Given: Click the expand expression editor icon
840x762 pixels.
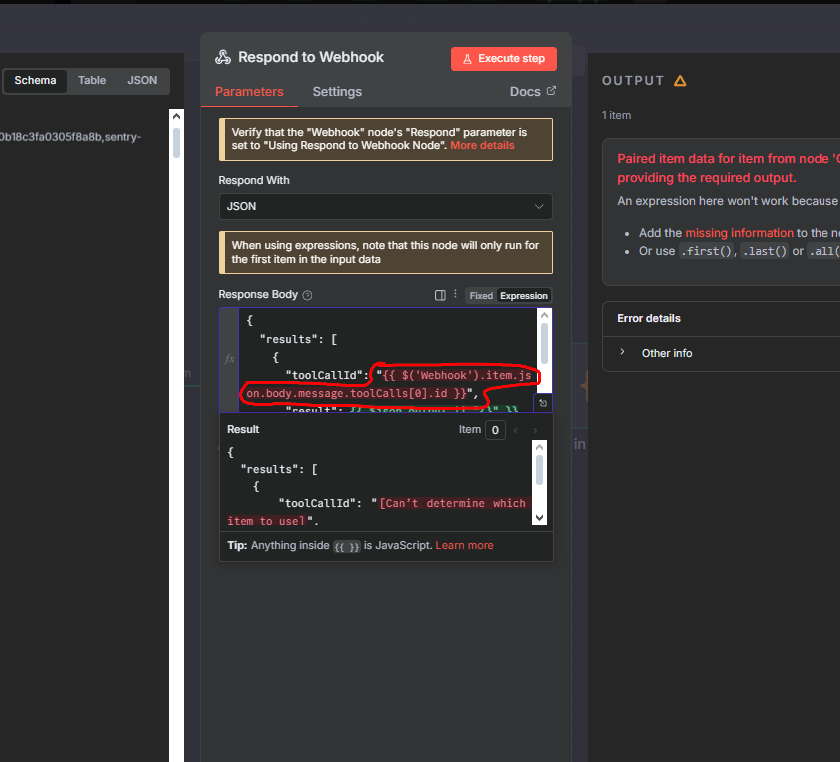Looking at the screenshot, I should click(541, 403).
